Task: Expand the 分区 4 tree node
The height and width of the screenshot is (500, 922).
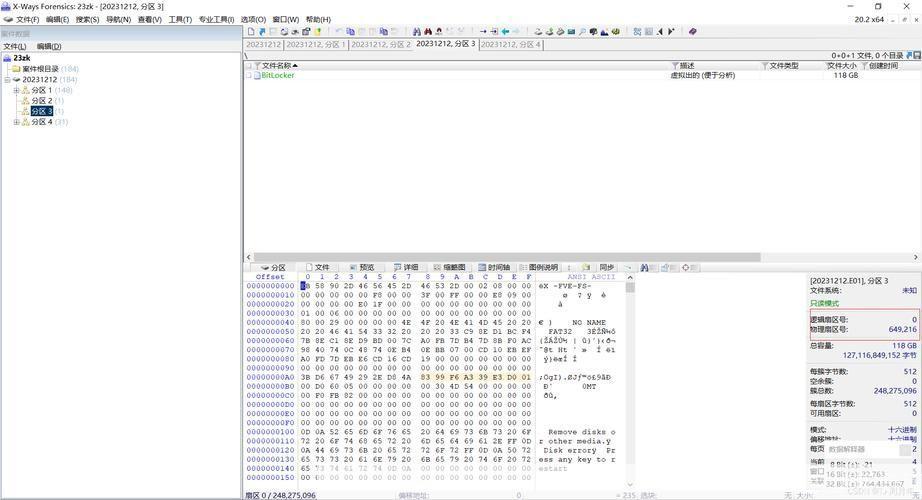Action: (x=16, y=122)
